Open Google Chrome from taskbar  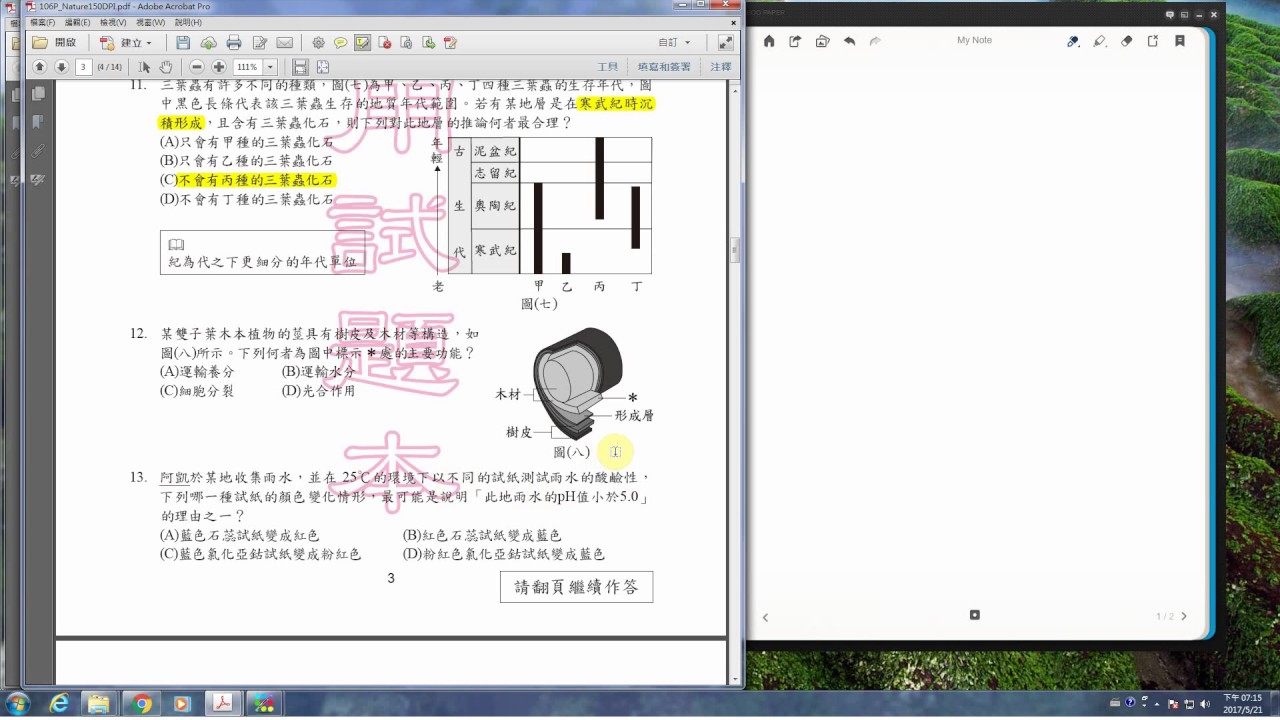141,704
